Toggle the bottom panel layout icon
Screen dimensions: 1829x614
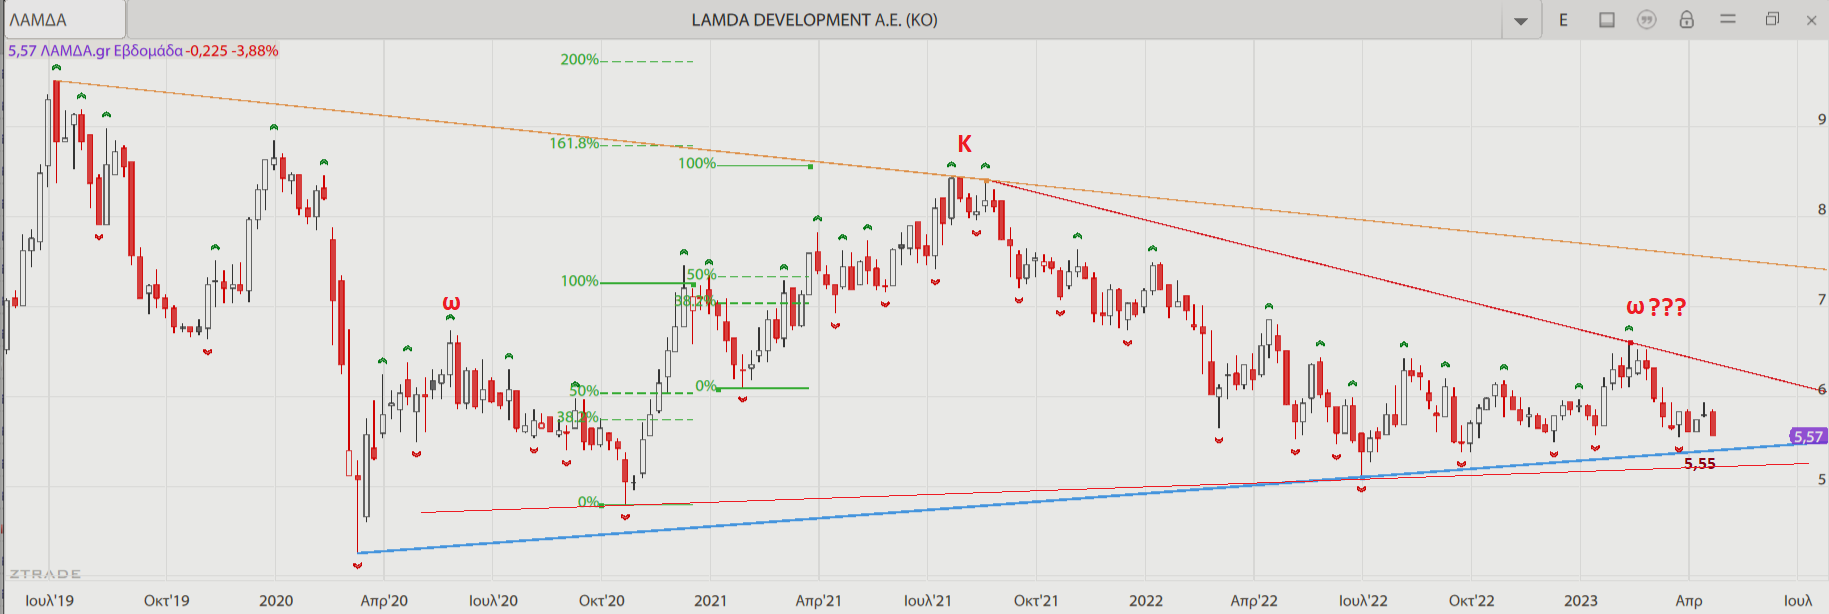[x=1607, y=20]
